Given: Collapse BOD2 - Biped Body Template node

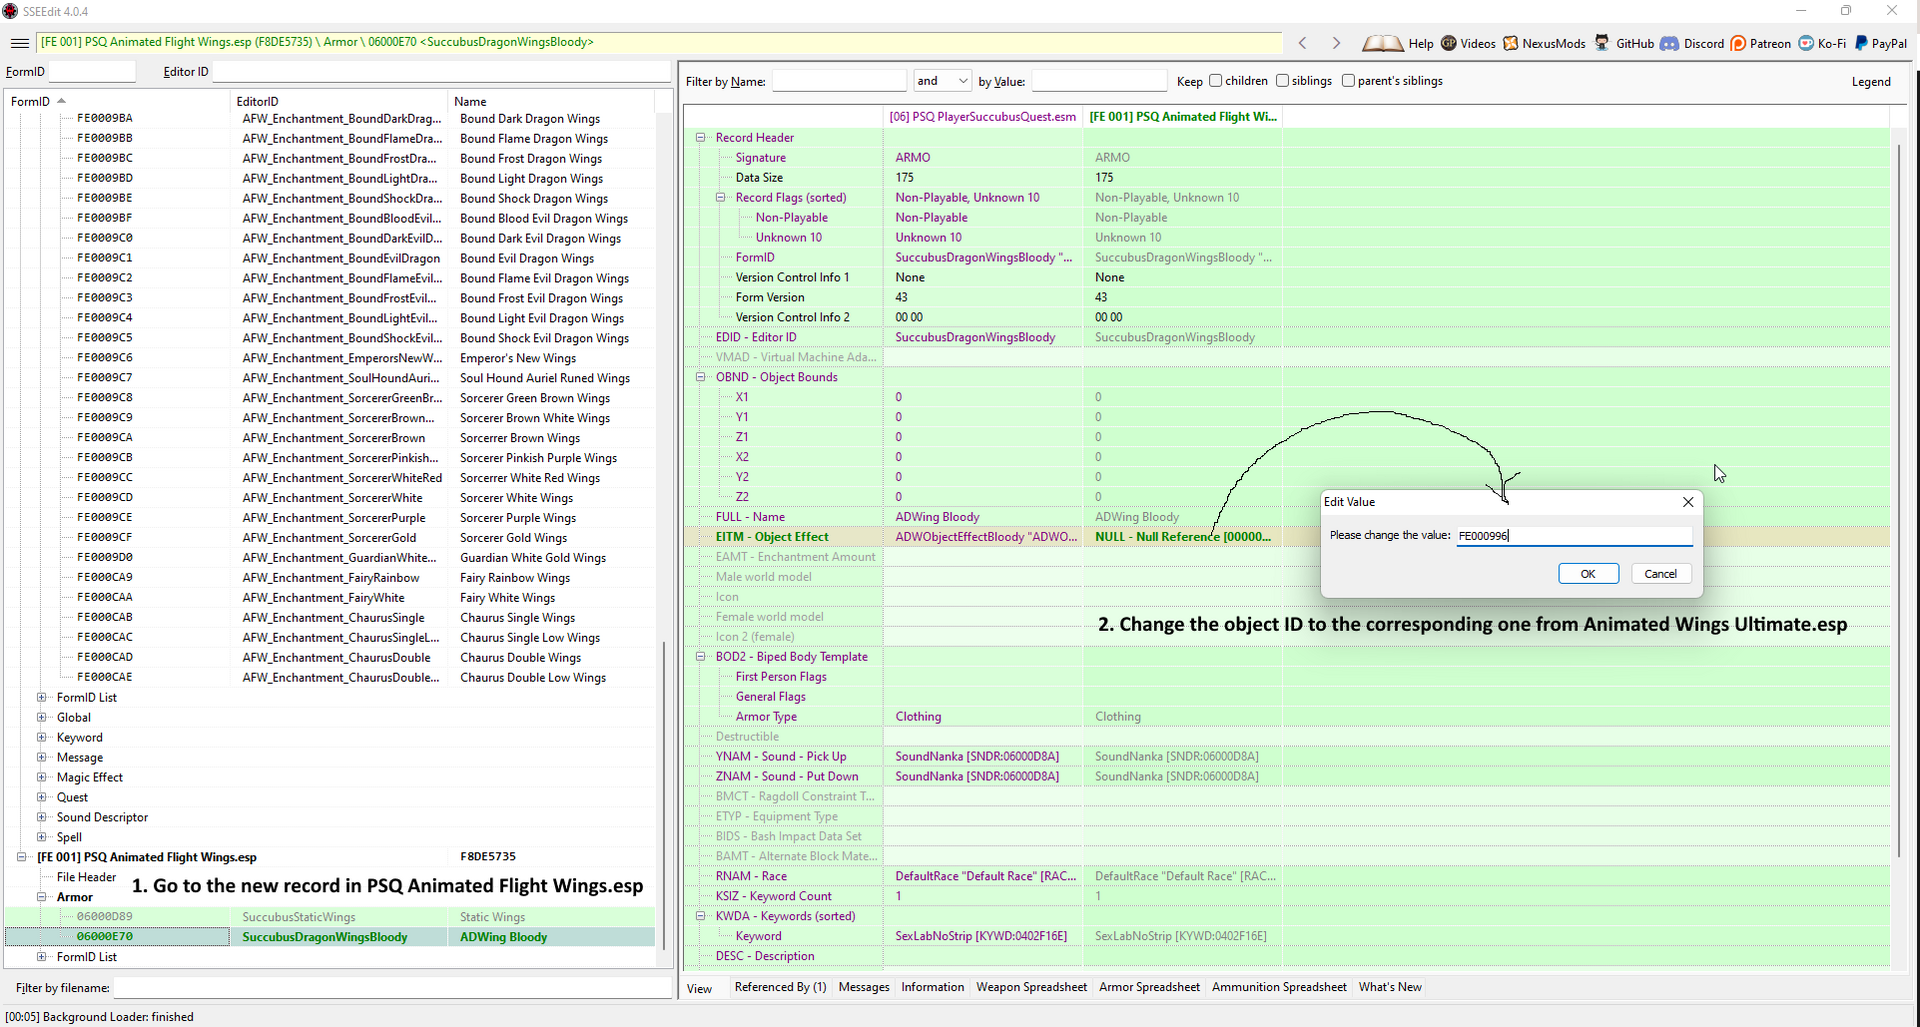Looking at the screenshot, I should (701, 657).
